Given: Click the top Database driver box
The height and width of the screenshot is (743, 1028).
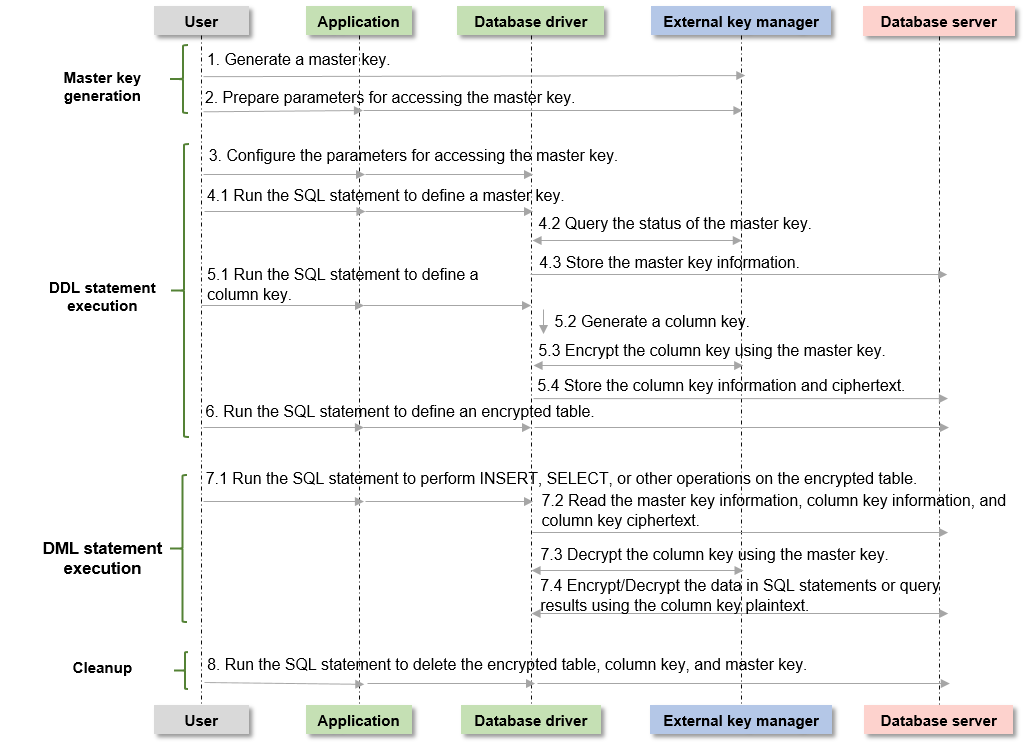Looking at the screenshot, I should click(530, 21).
